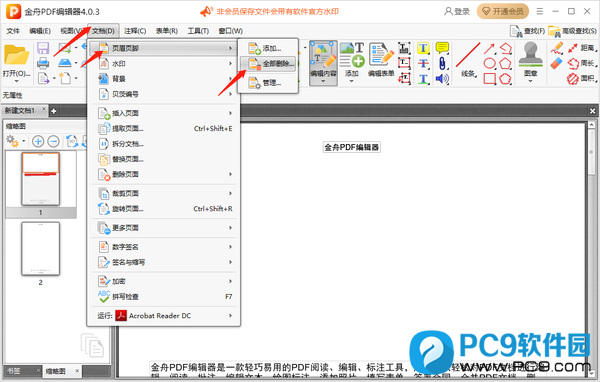600x382 pixels.
Task: Expand the dropdown arrow under 添加
Action: [x=352, y=81]
